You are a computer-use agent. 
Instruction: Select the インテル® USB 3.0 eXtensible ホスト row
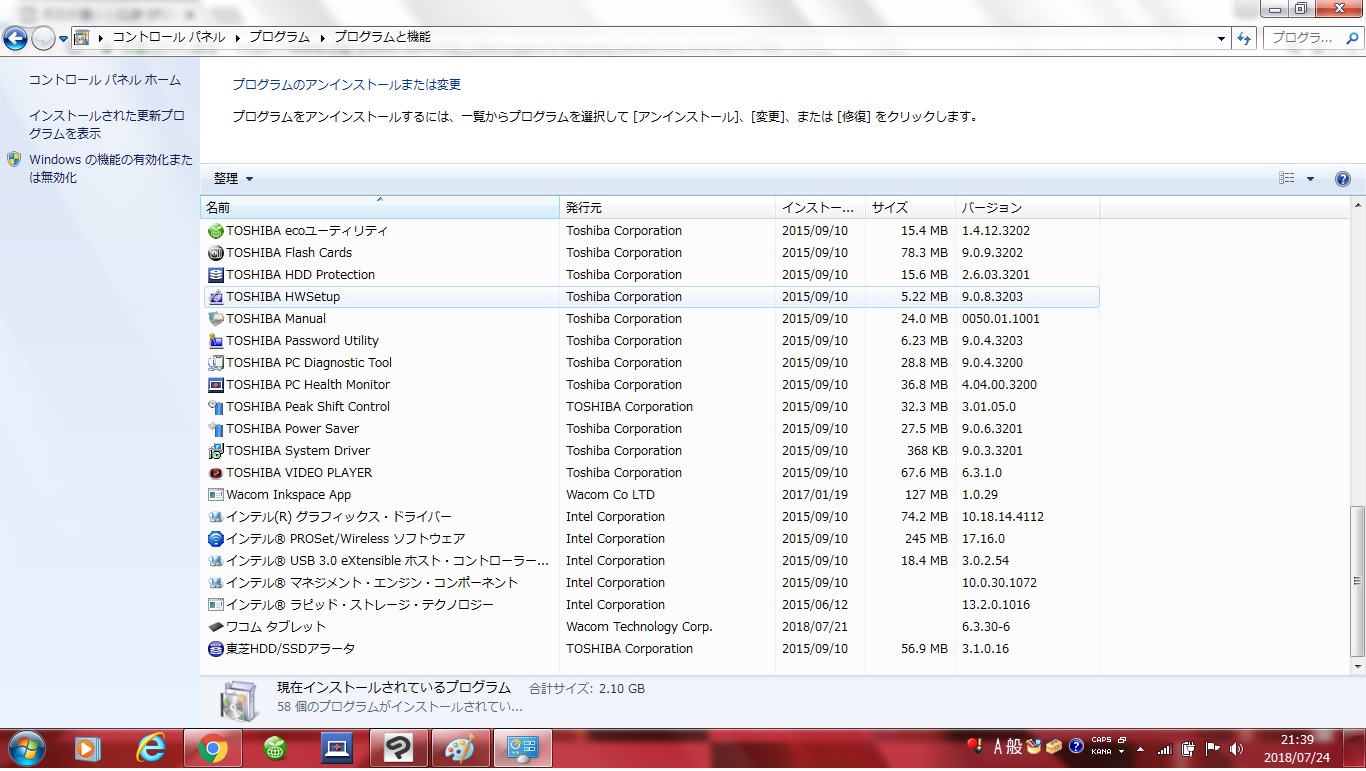[x=652, y=561]
